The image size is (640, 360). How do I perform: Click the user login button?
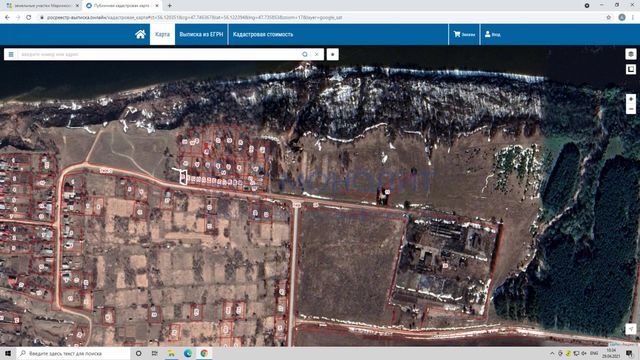493,34
